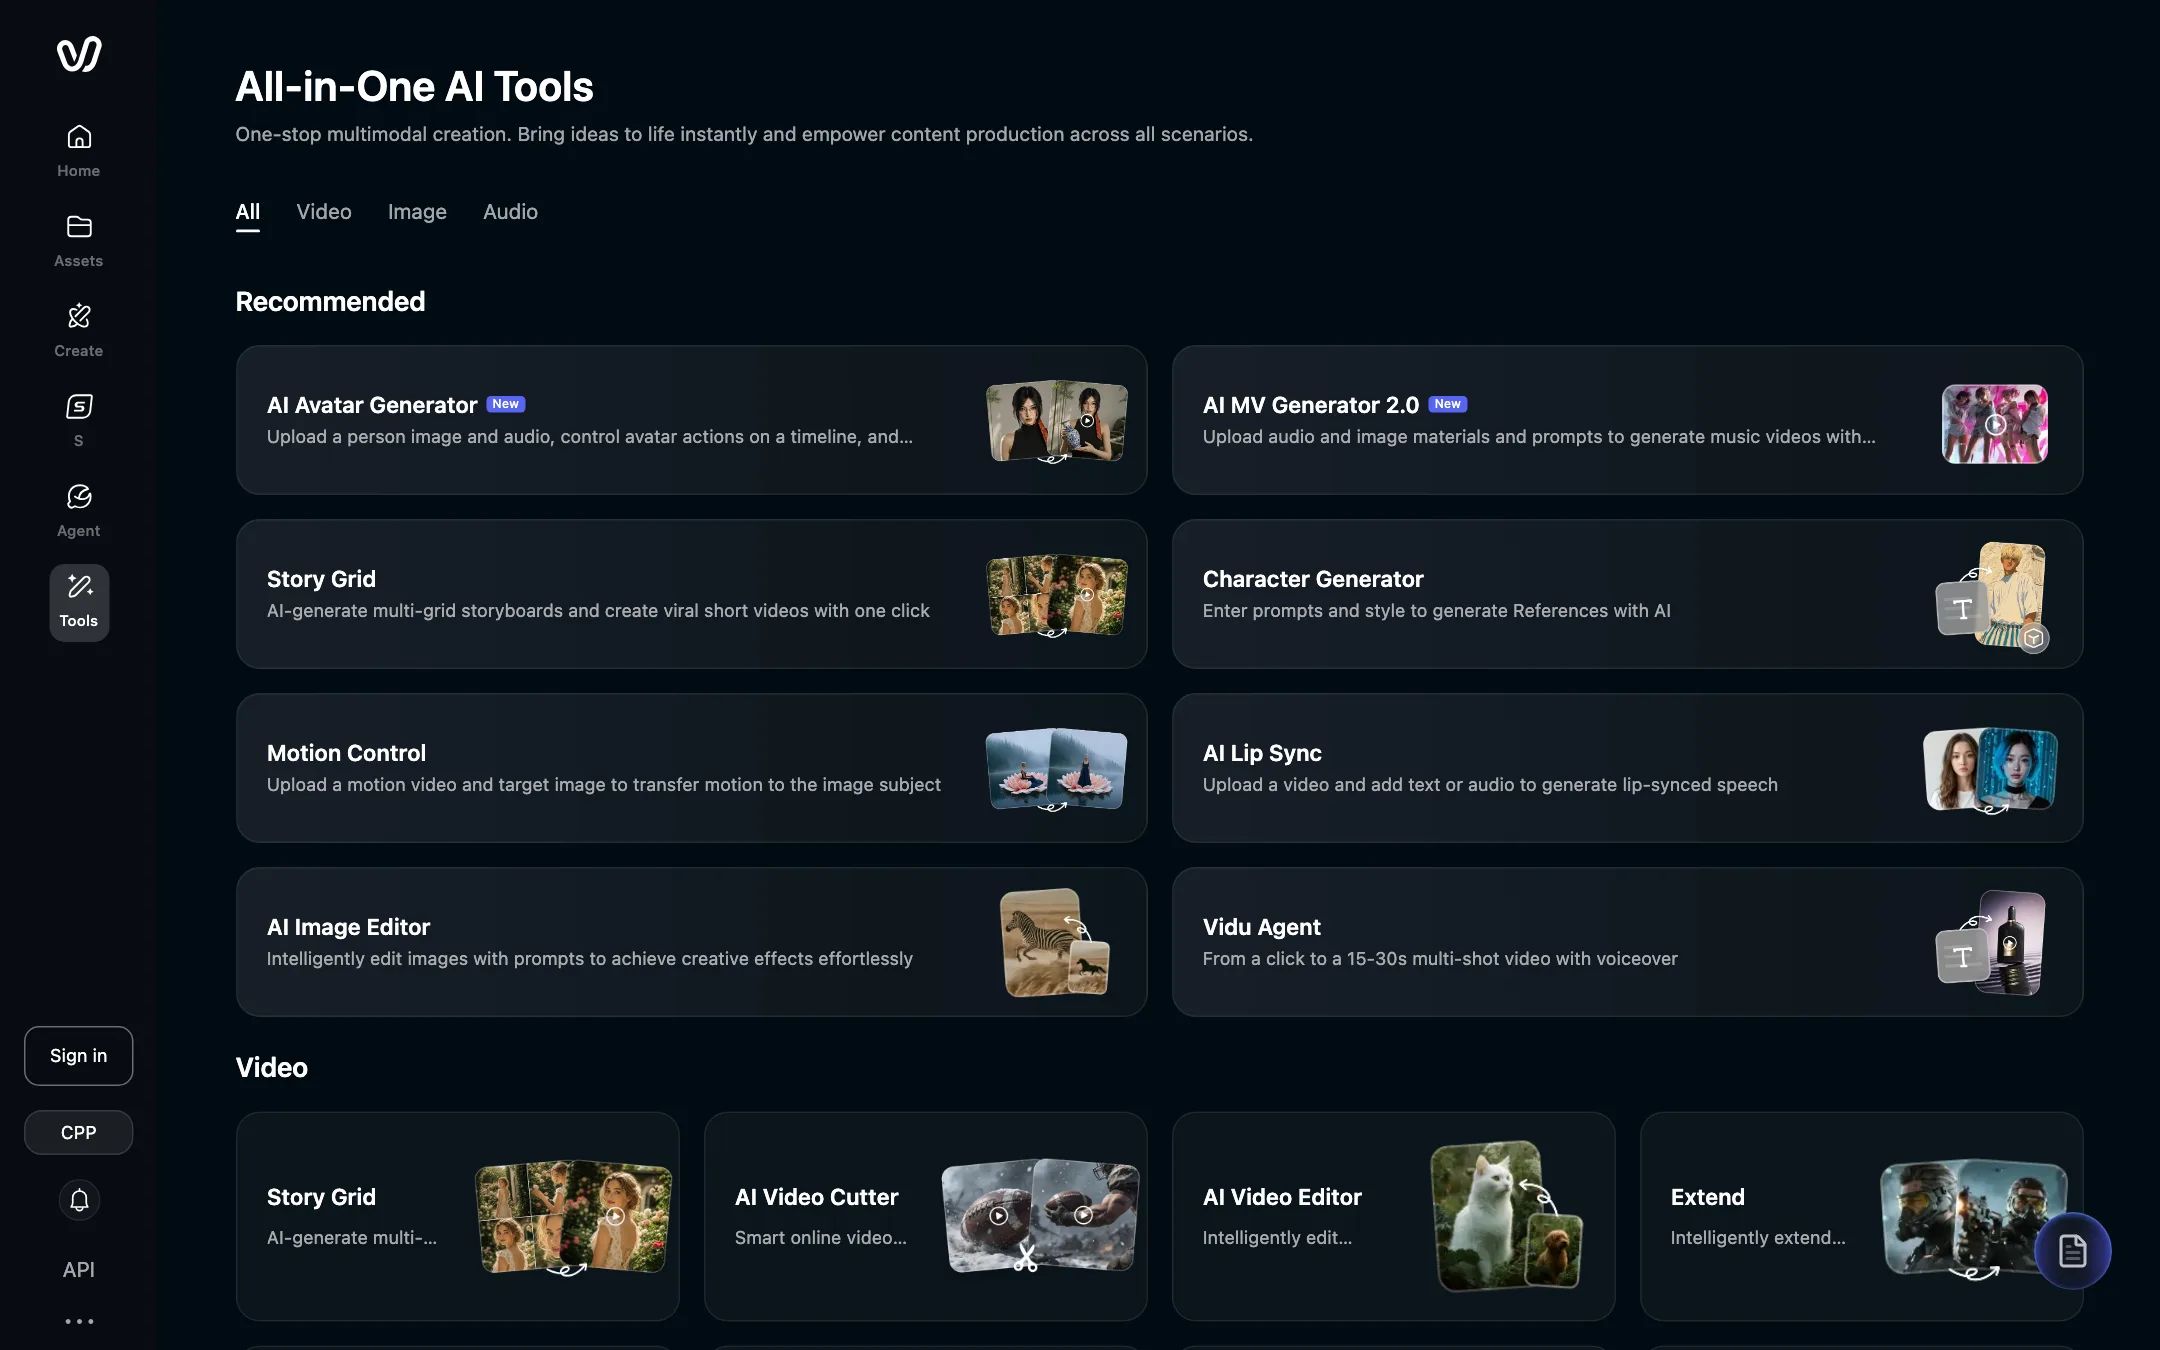2160x1350 pixels.
Task: Click the AI MV Generator thumbnail image
Action: 1994,423
